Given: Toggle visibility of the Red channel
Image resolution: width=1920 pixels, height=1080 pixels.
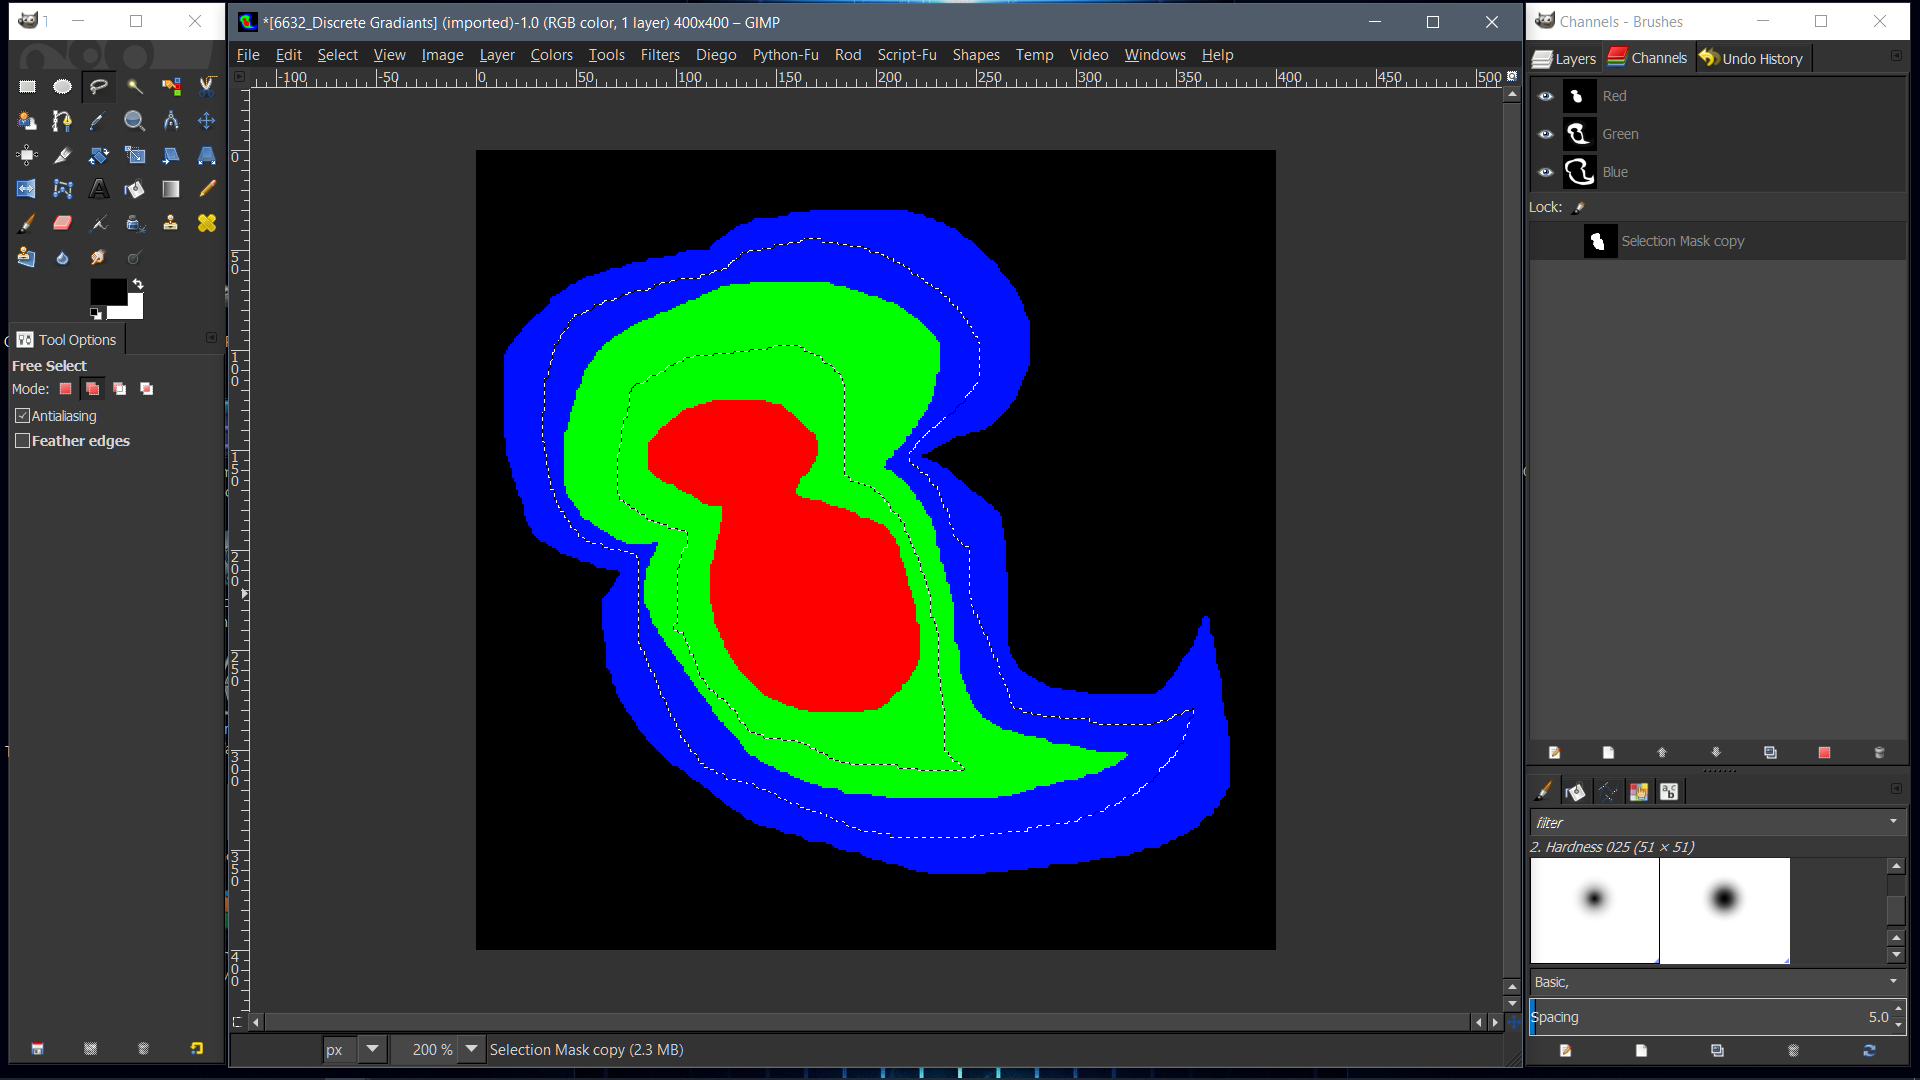Looking at the screenshot, I should pos(1546,96).
